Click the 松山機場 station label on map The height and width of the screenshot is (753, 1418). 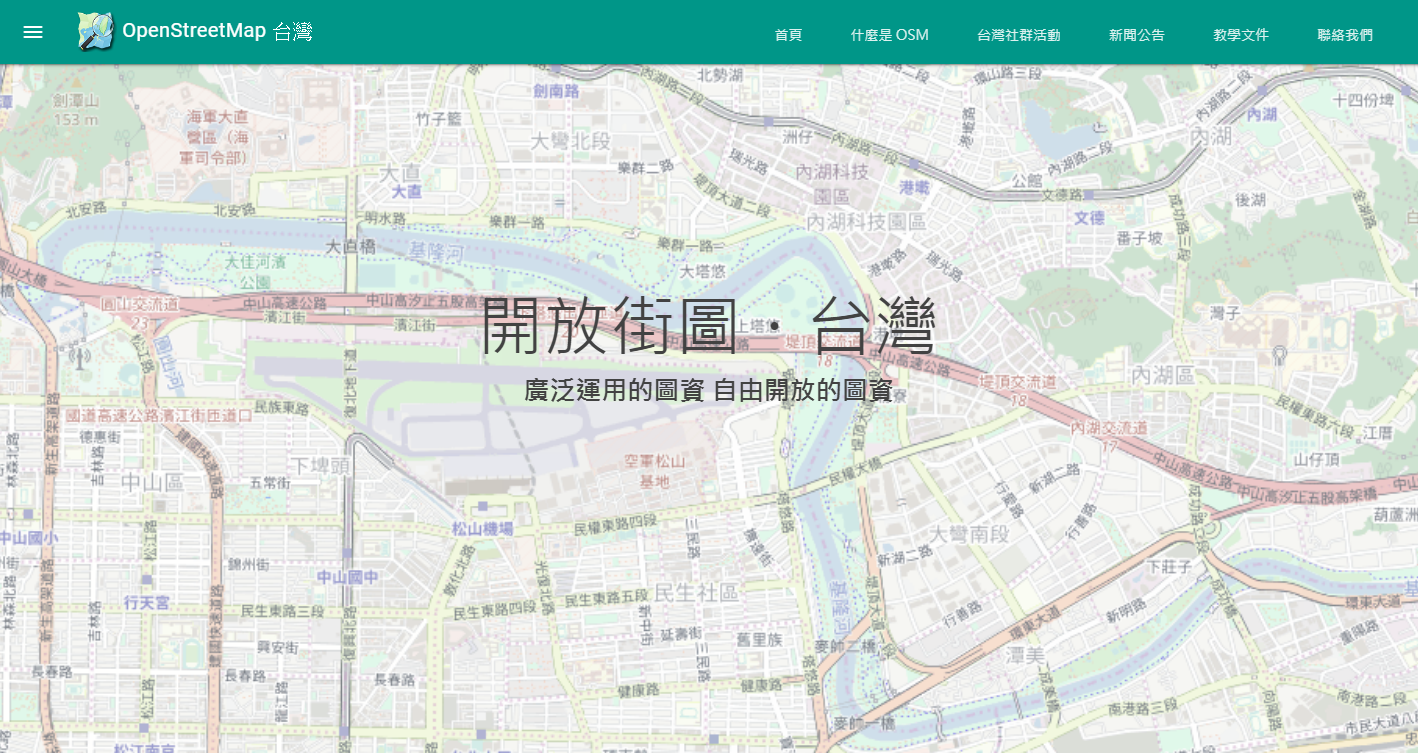point(482,529)
